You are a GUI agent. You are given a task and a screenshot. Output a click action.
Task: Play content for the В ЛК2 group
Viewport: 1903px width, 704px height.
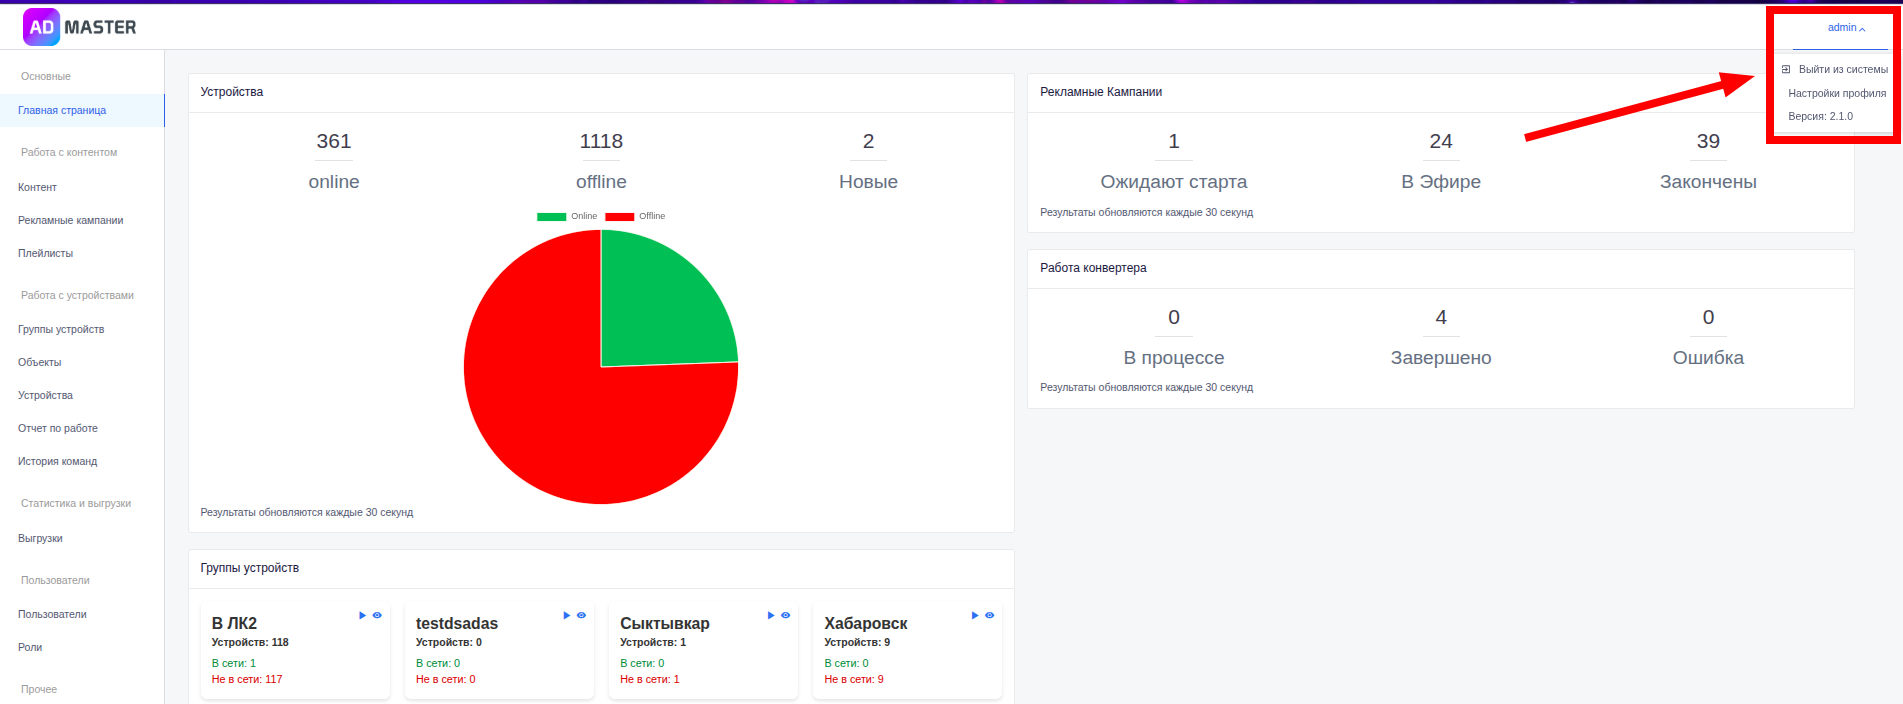pos(363,615)
